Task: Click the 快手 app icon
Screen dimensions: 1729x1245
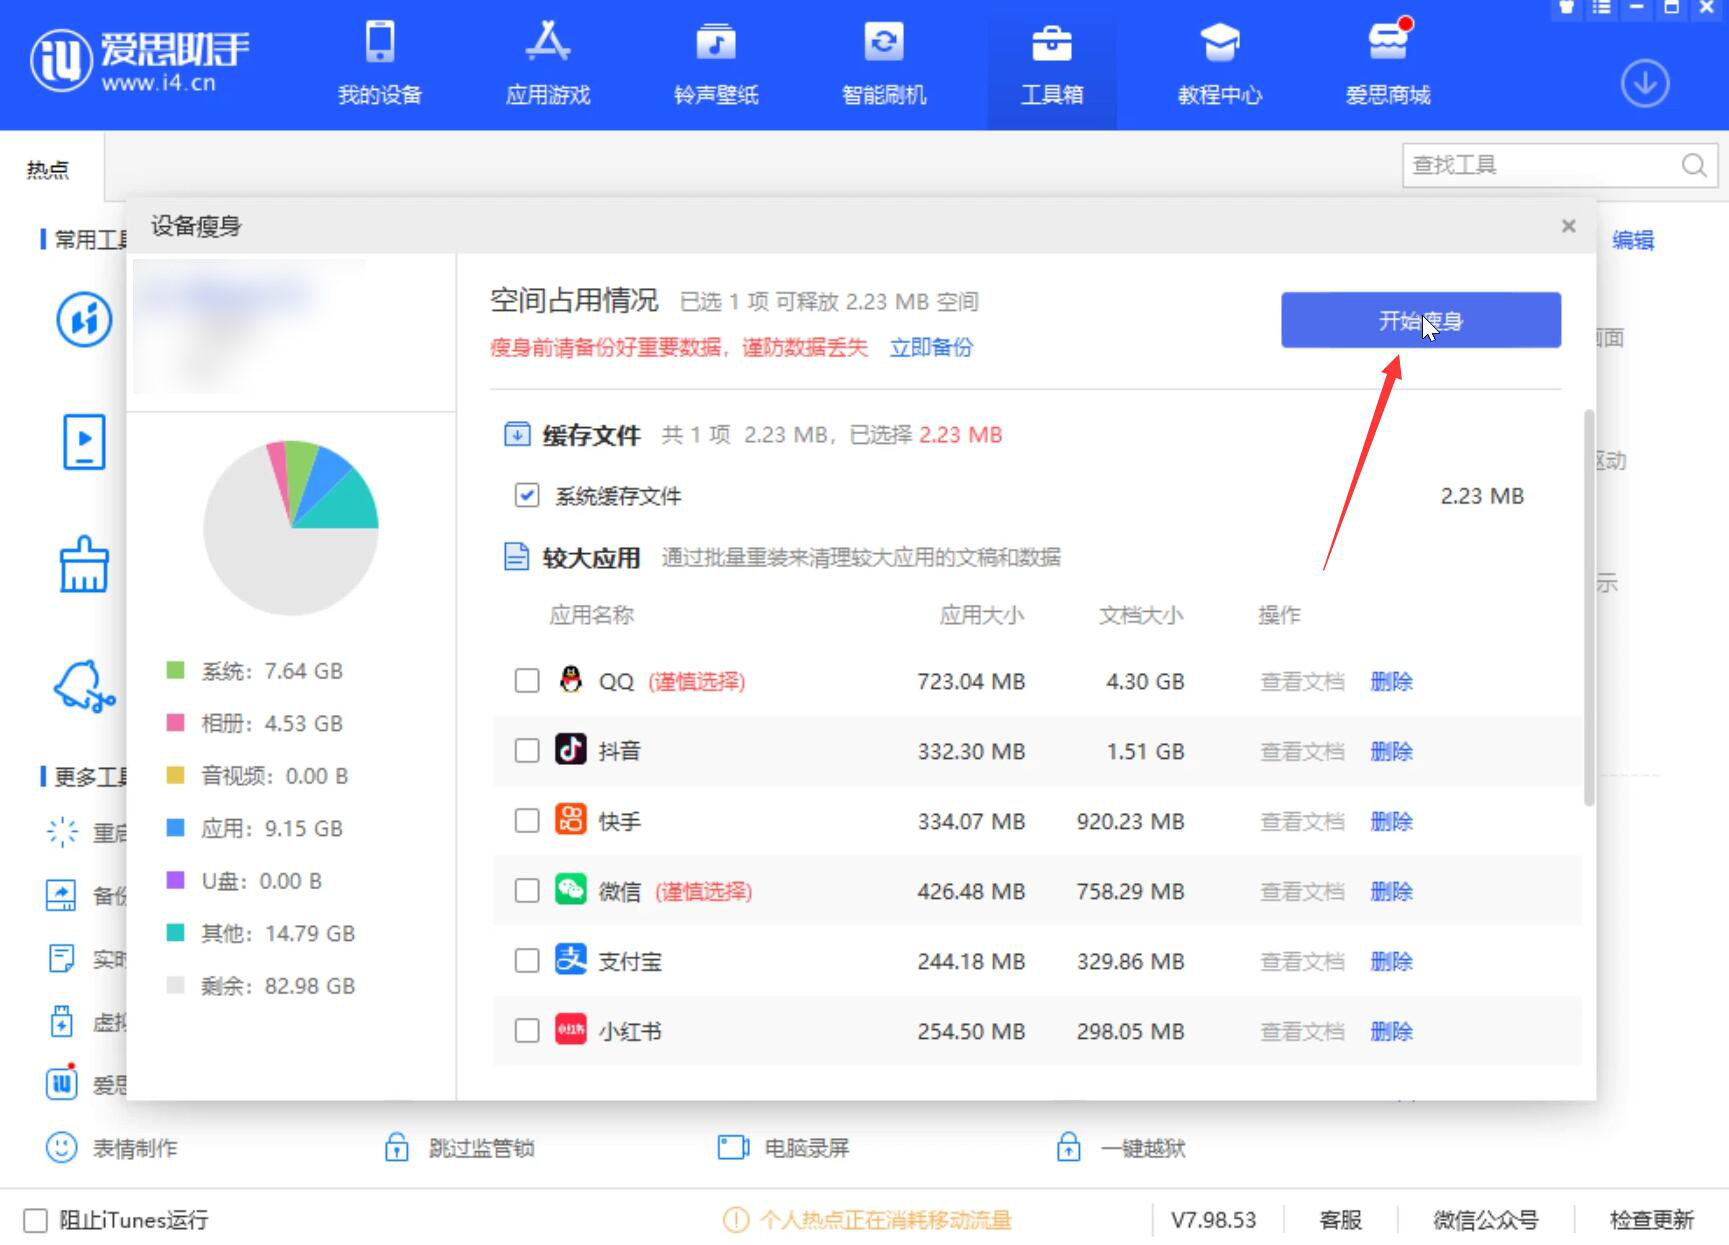Action: pos(571,819)
